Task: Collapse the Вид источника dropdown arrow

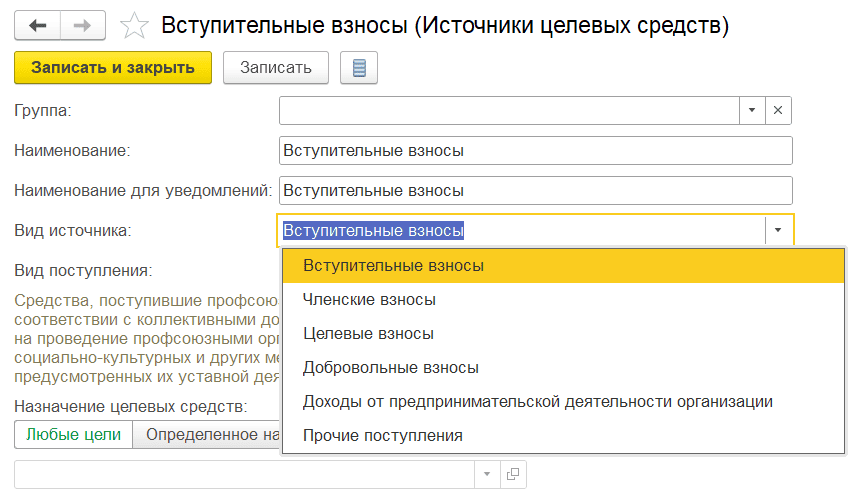Action: [778, 231]
